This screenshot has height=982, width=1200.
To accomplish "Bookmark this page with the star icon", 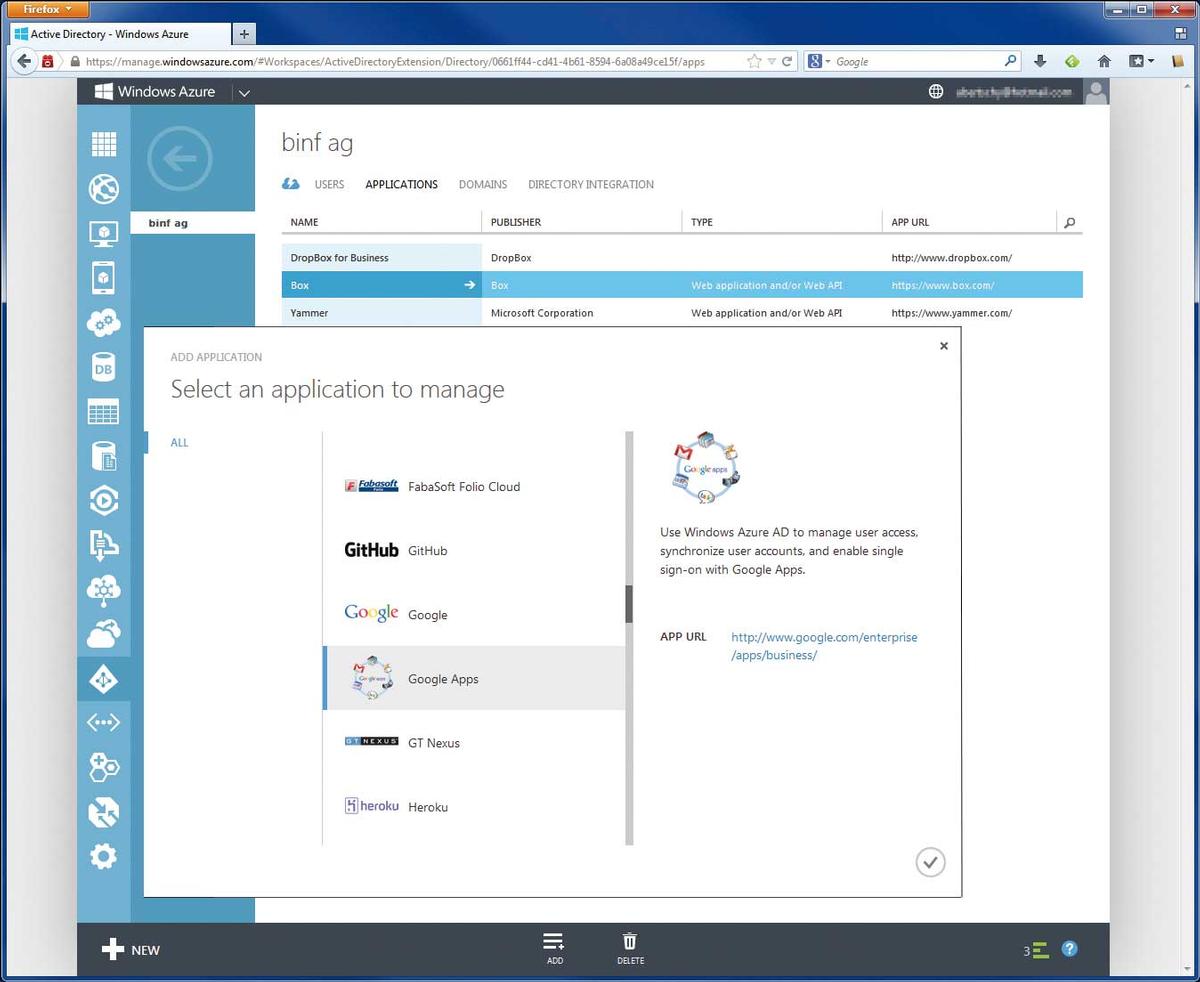I will pyautogui.click(x=754, y=61).
